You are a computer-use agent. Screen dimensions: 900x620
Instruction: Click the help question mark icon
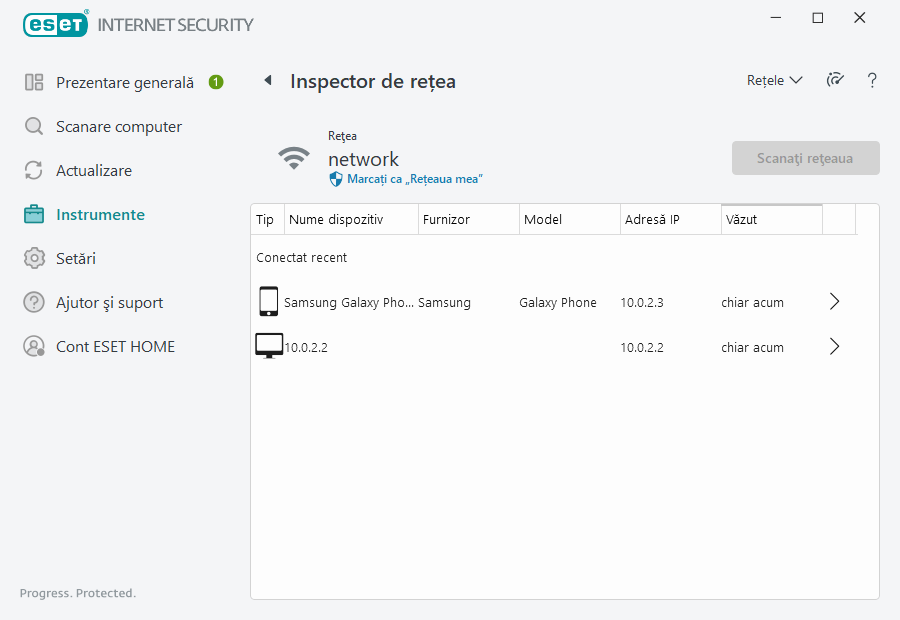(872, 81)
